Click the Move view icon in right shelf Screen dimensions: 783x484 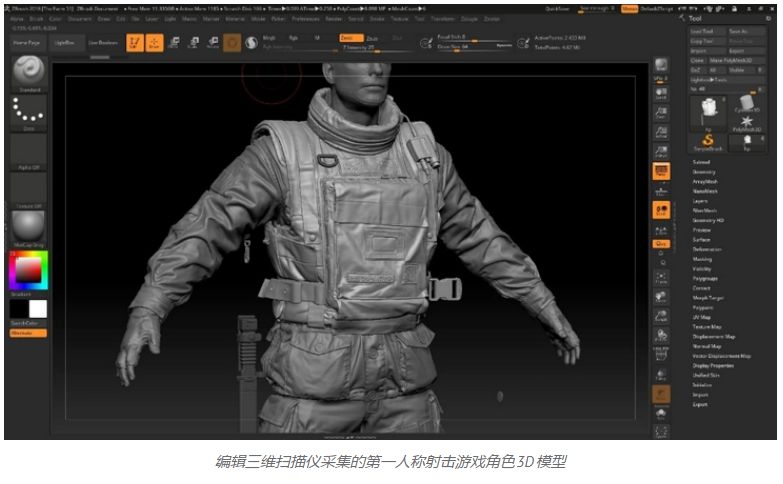click(x=661, y=297)
